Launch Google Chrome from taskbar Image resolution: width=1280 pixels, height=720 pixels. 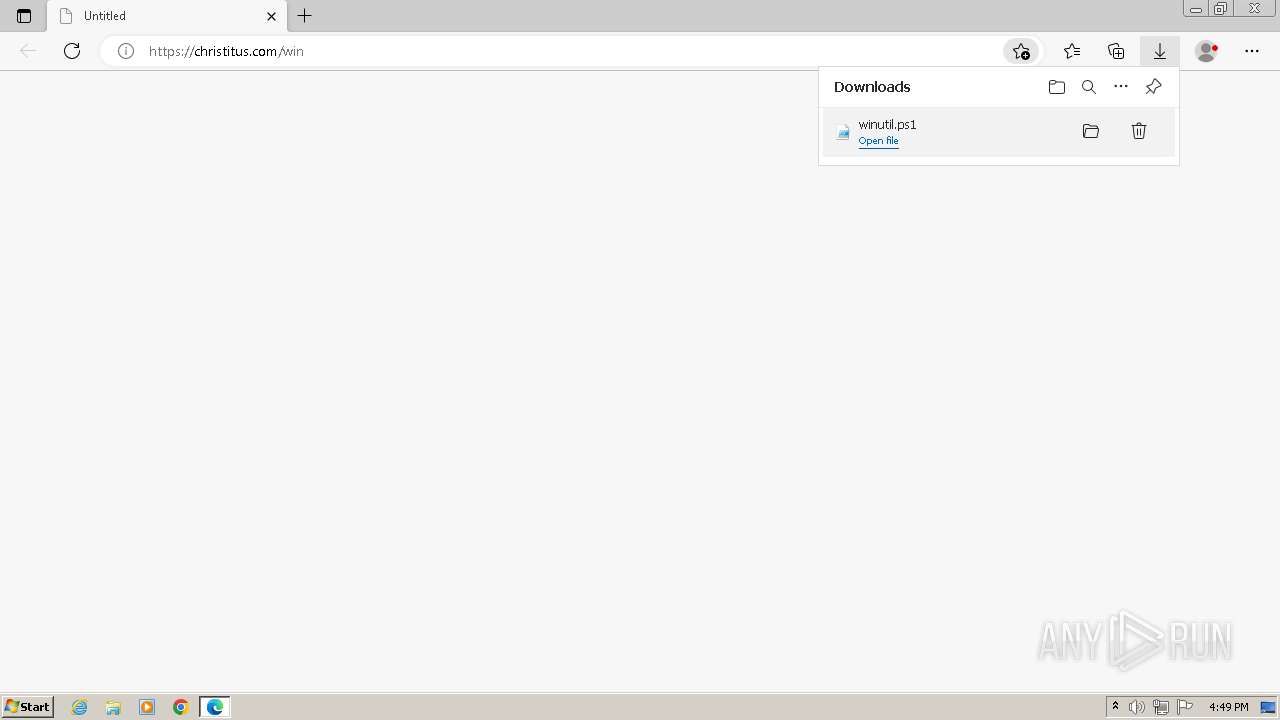pyautogui.click(x=181, y=707)
